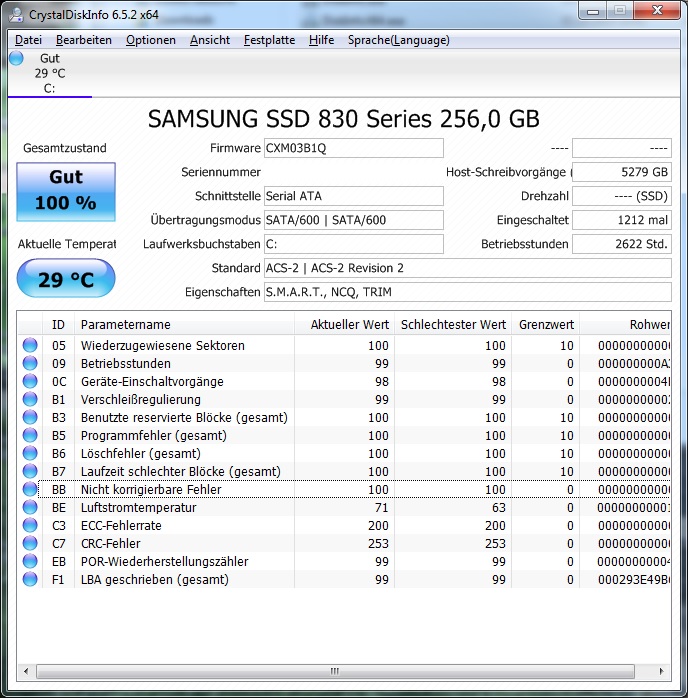The height and width of the screenshot is (698, 688).
Task: Click the SAMSUNG SSD 830 Series drive title
Action: [x=344, y=119]
